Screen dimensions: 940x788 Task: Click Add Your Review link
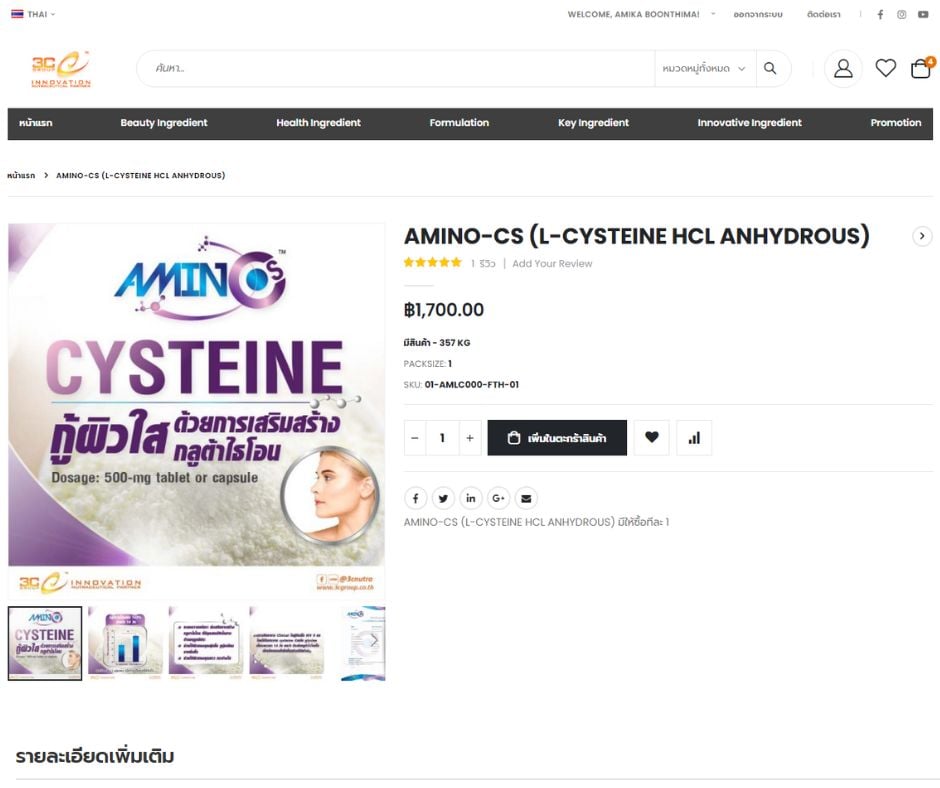click(x=552, y=264)
